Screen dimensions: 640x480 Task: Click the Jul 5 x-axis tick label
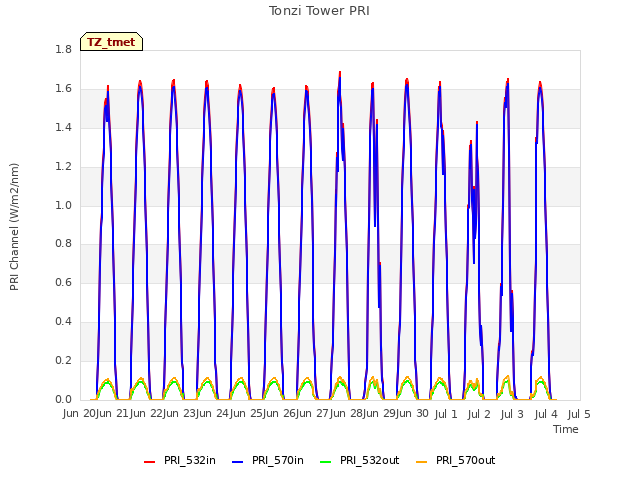(579, 414)
